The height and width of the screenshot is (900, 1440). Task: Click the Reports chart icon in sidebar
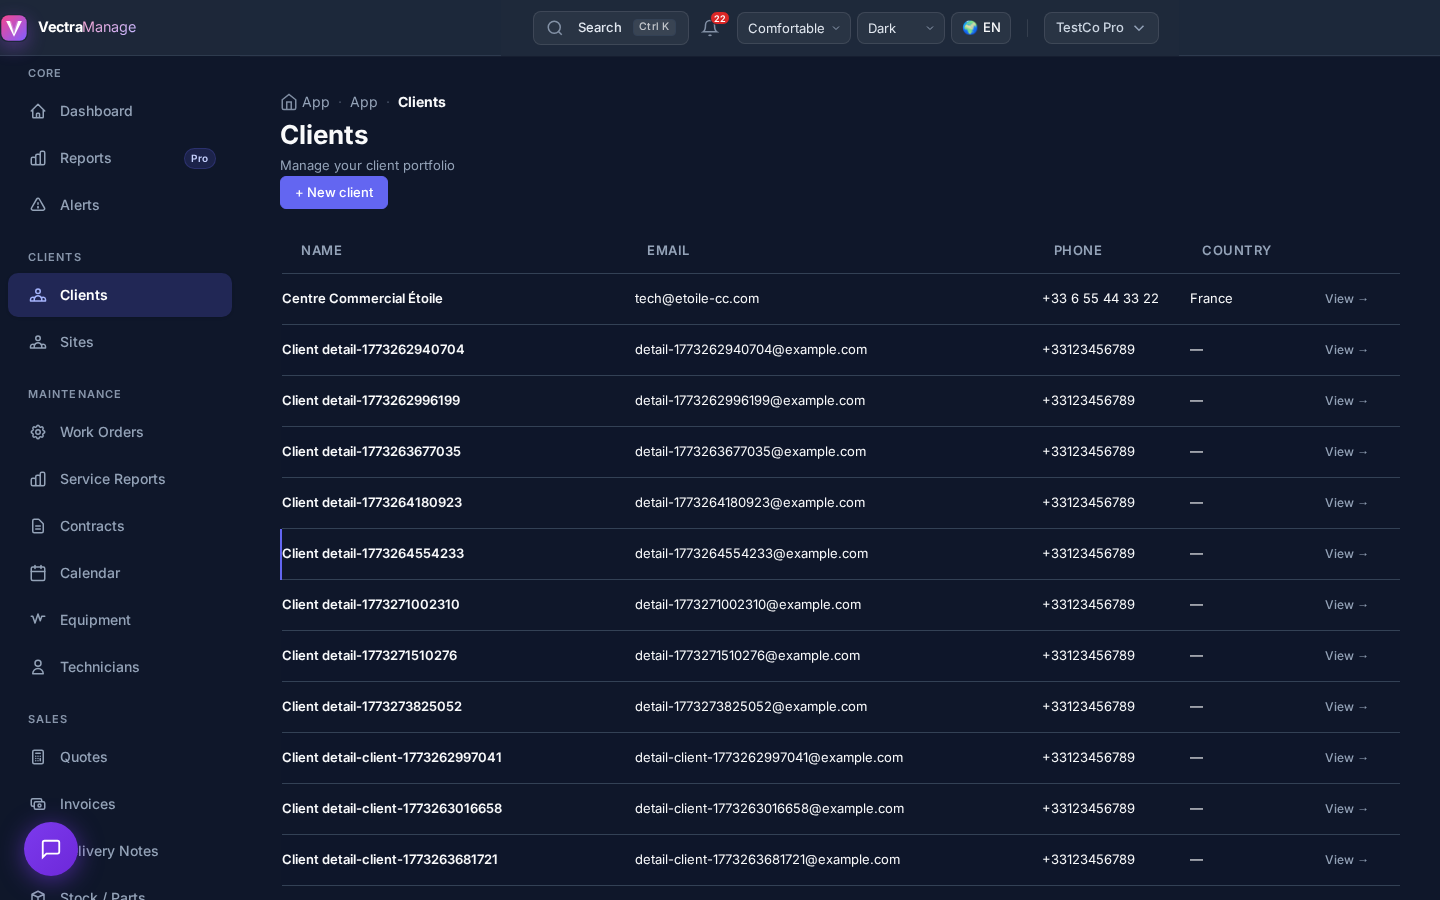[38, 158]
